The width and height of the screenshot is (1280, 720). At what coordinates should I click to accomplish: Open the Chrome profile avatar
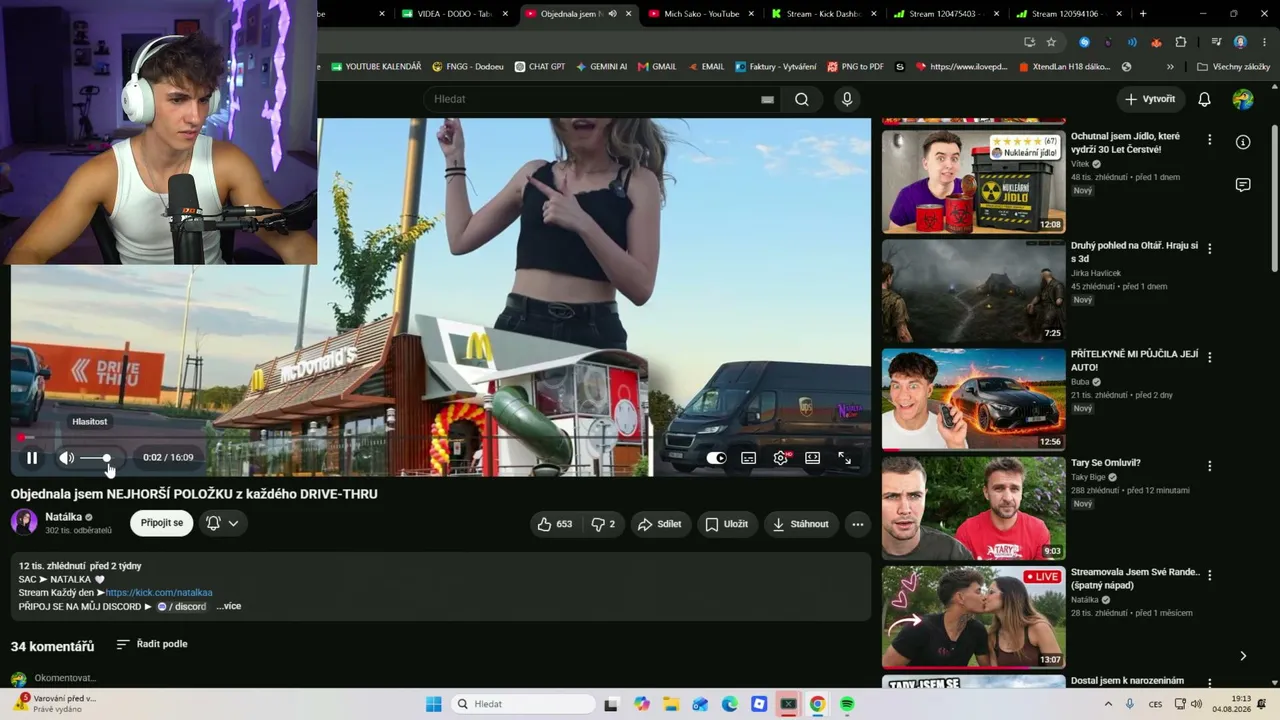(1240, 42)
